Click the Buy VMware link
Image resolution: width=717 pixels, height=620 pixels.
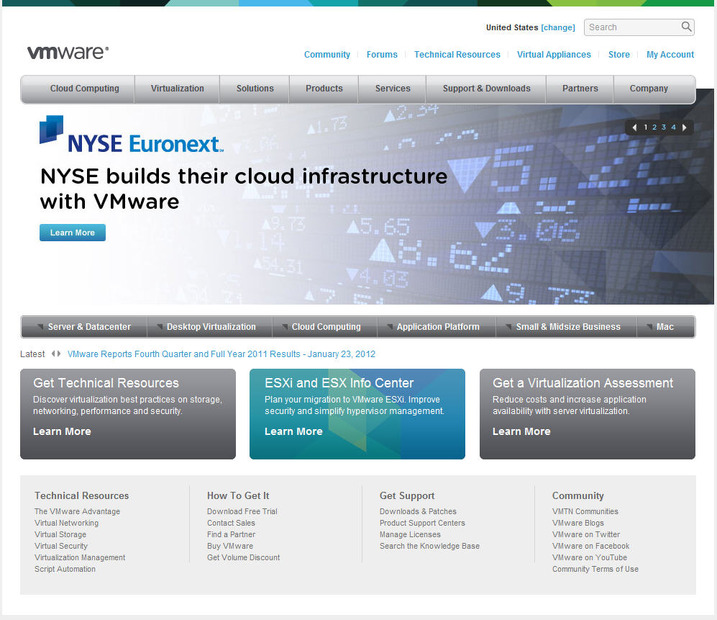click(230, 546)
